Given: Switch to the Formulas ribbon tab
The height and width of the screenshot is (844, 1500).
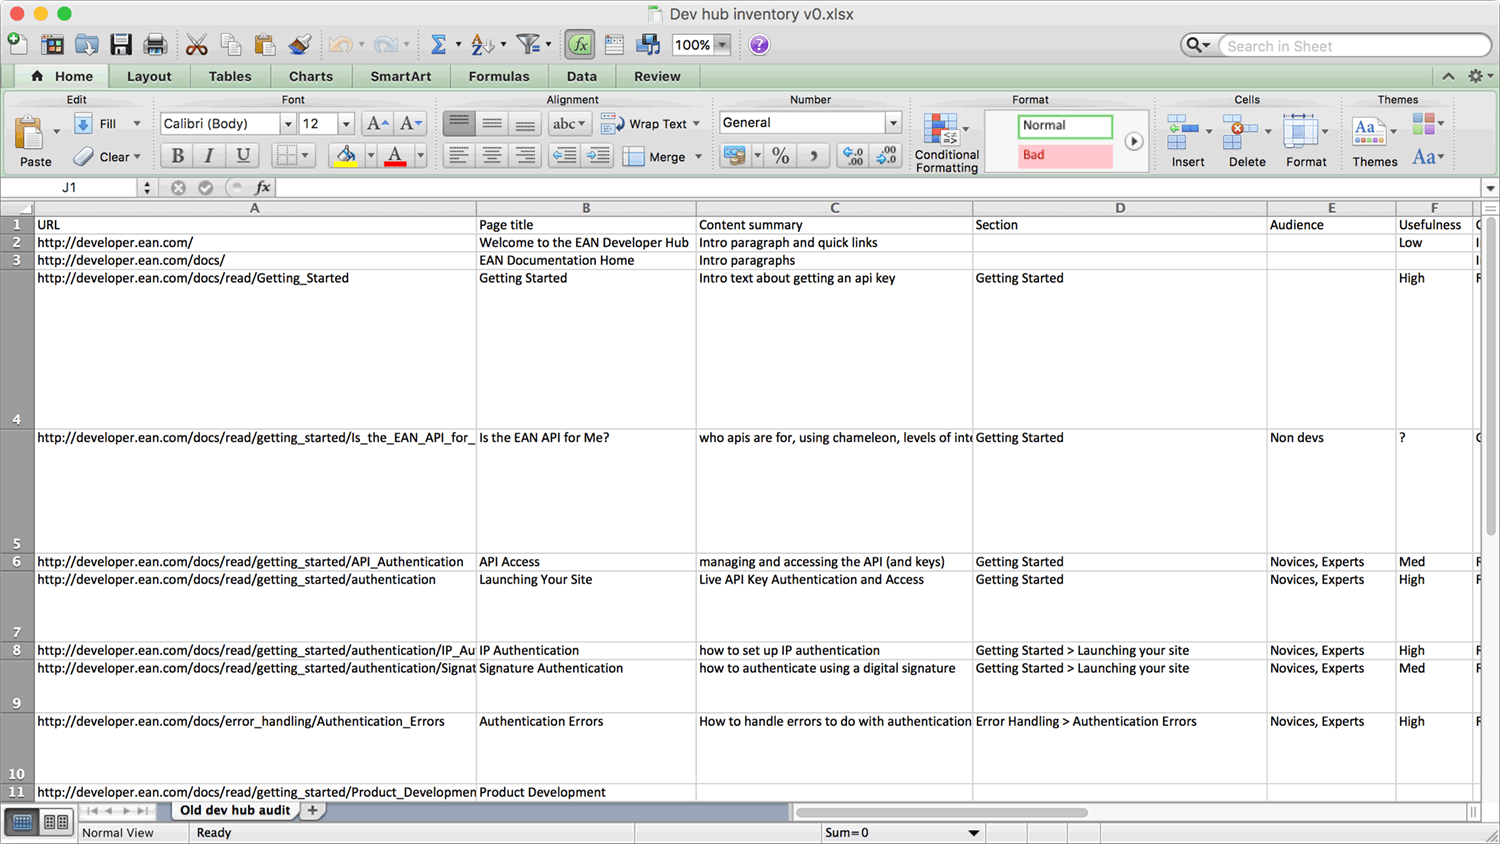Looking at the screenshot, I should tap(499, 76).
